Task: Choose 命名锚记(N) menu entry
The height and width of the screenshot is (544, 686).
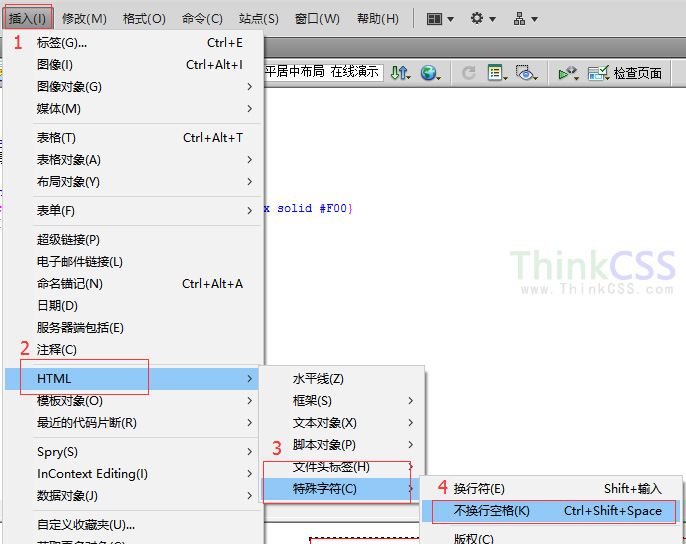Action: (x=133, y=284)
